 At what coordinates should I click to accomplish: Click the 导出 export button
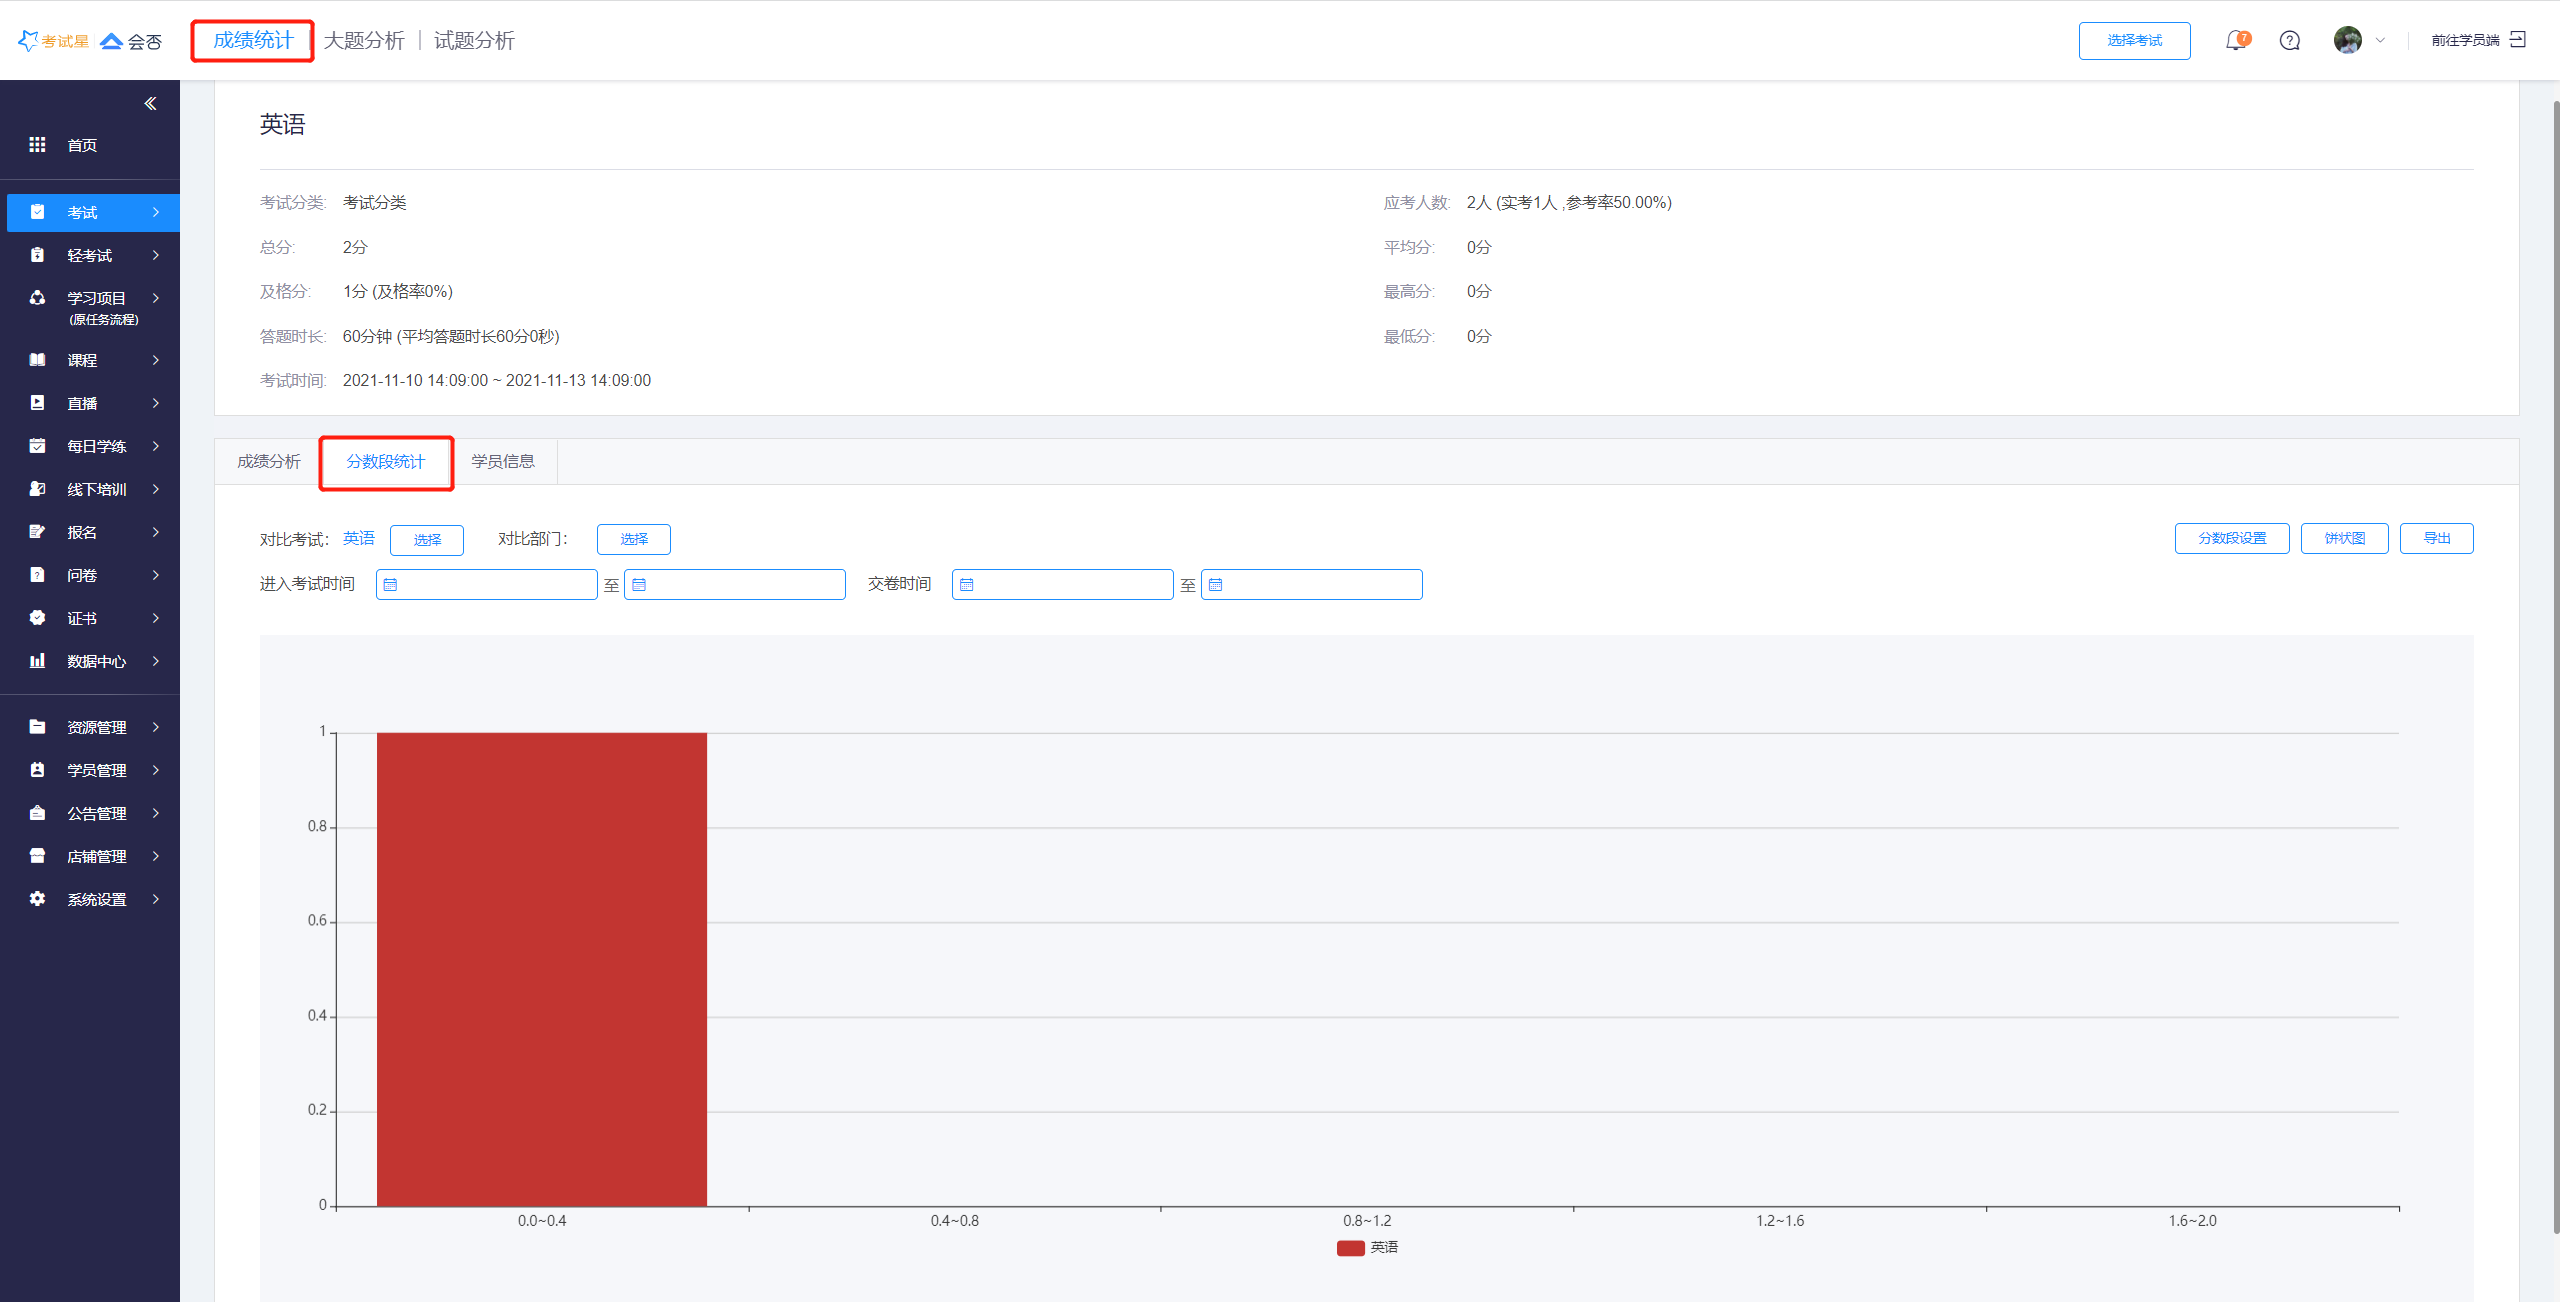pyautogui.click(x=2436, y=539)
